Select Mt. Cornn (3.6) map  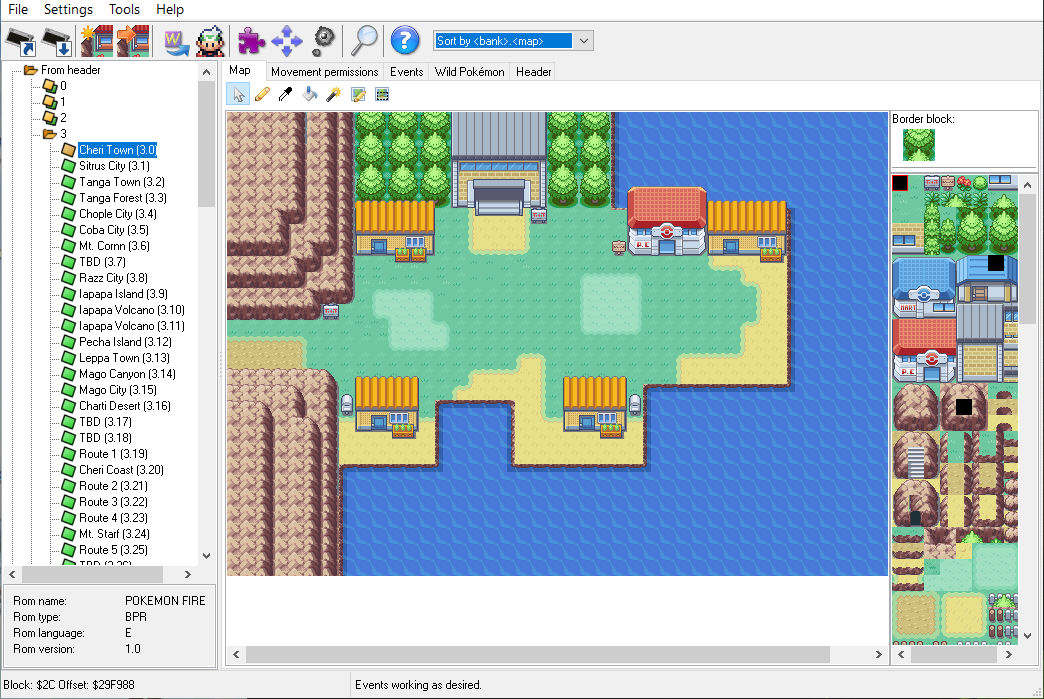114,246
